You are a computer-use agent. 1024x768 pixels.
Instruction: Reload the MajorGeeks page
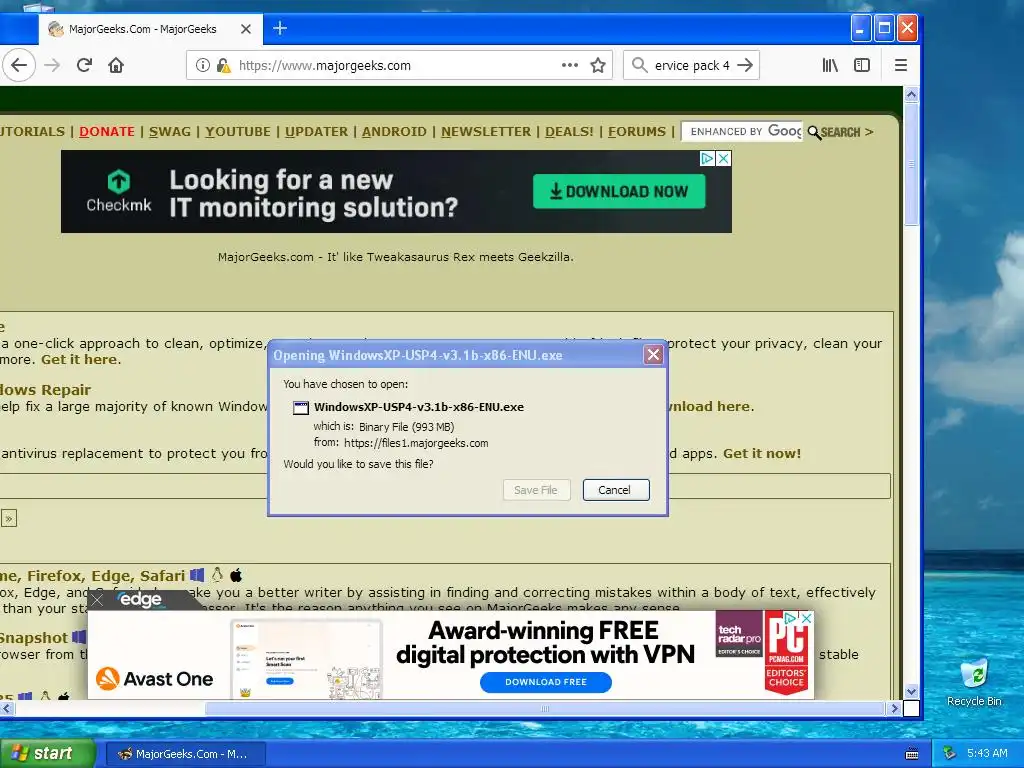(84, 65)
